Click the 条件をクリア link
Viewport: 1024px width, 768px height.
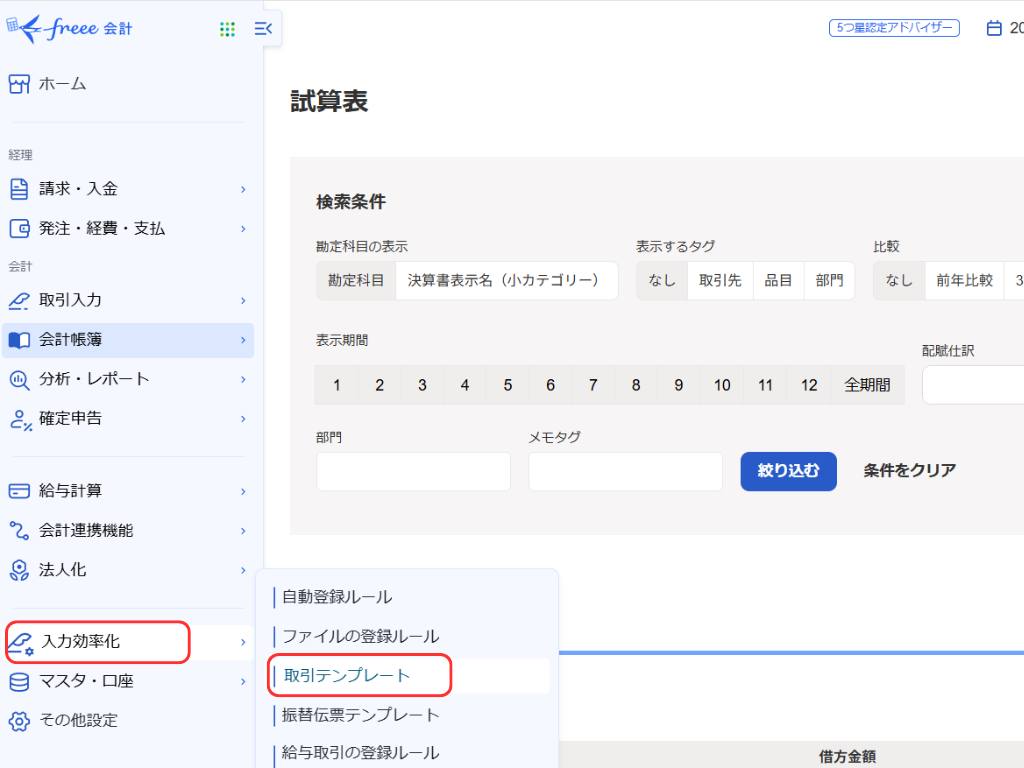pyautogui.click(x=909, y=471)
